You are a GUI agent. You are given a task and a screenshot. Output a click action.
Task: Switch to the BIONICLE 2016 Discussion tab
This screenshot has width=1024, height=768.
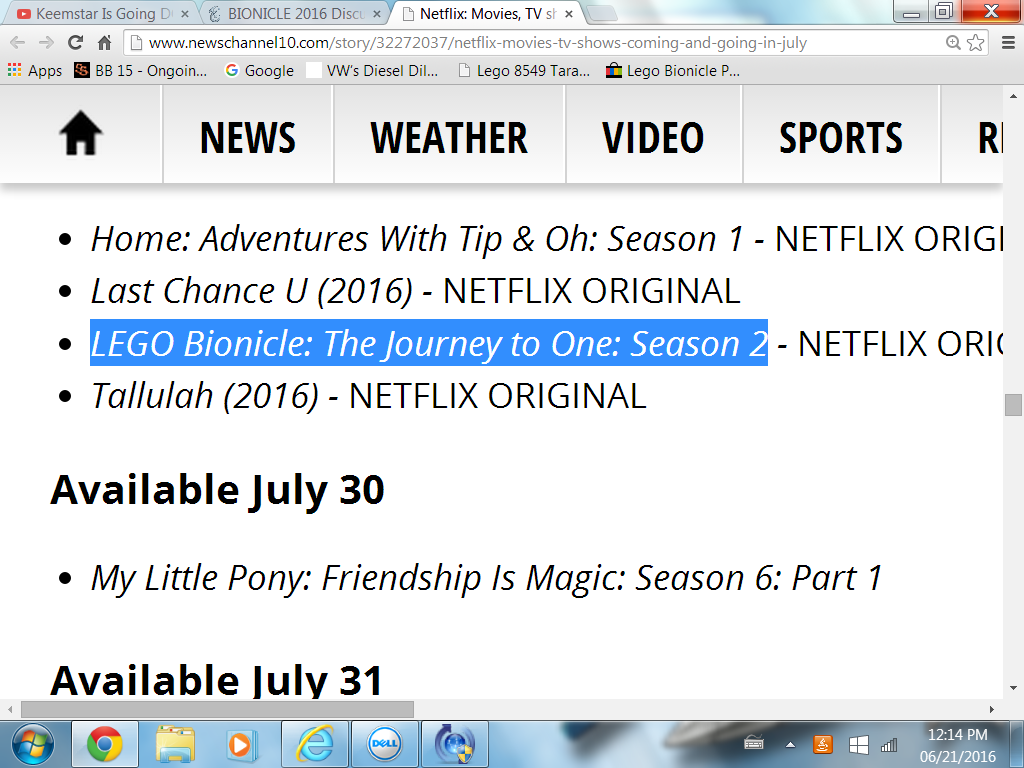coord(295,14)
